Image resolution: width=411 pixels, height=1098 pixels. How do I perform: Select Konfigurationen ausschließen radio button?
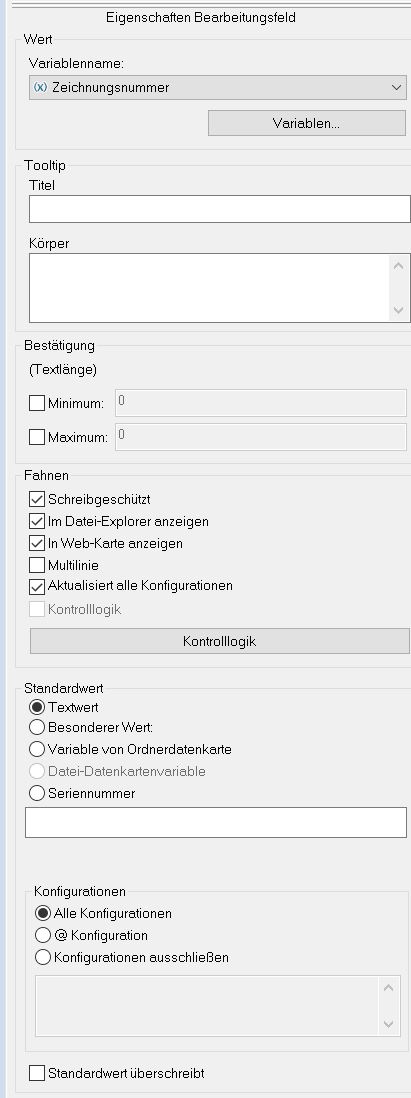click(x=43, y=957)
